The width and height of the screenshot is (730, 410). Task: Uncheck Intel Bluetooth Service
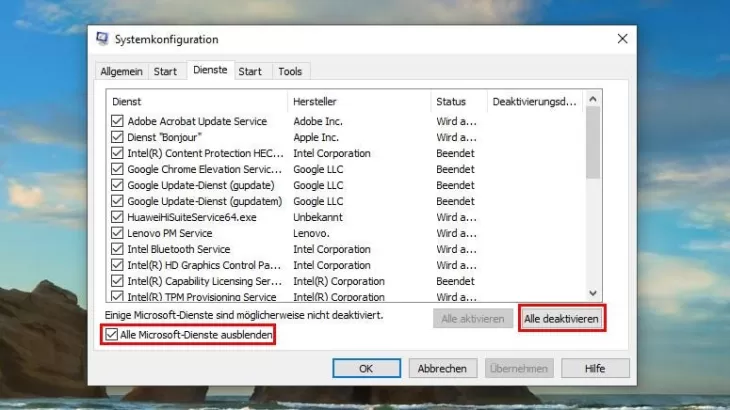click(x=118, y=250)
